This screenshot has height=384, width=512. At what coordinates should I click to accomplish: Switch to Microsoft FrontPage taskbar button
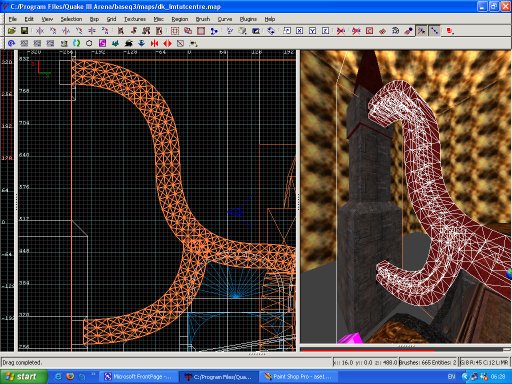pyautogui.click(x=138, y=377)
